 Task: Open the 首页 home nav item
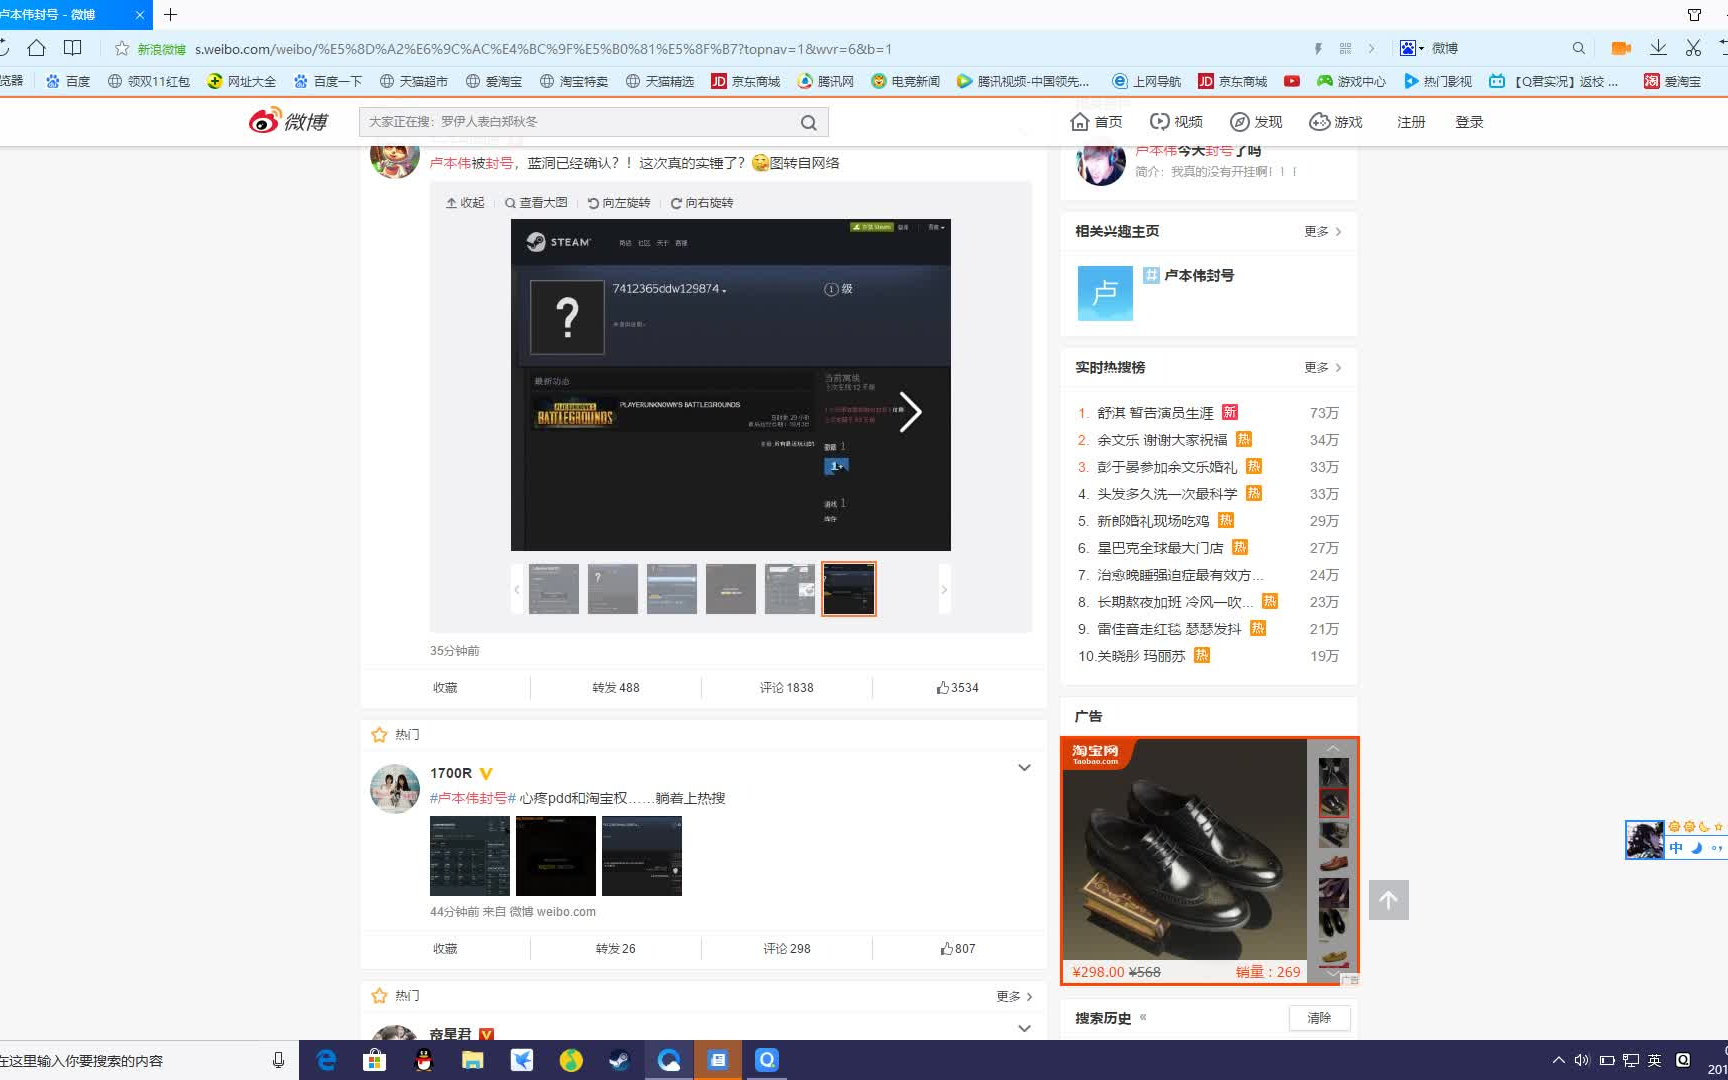pos(1096,122)
